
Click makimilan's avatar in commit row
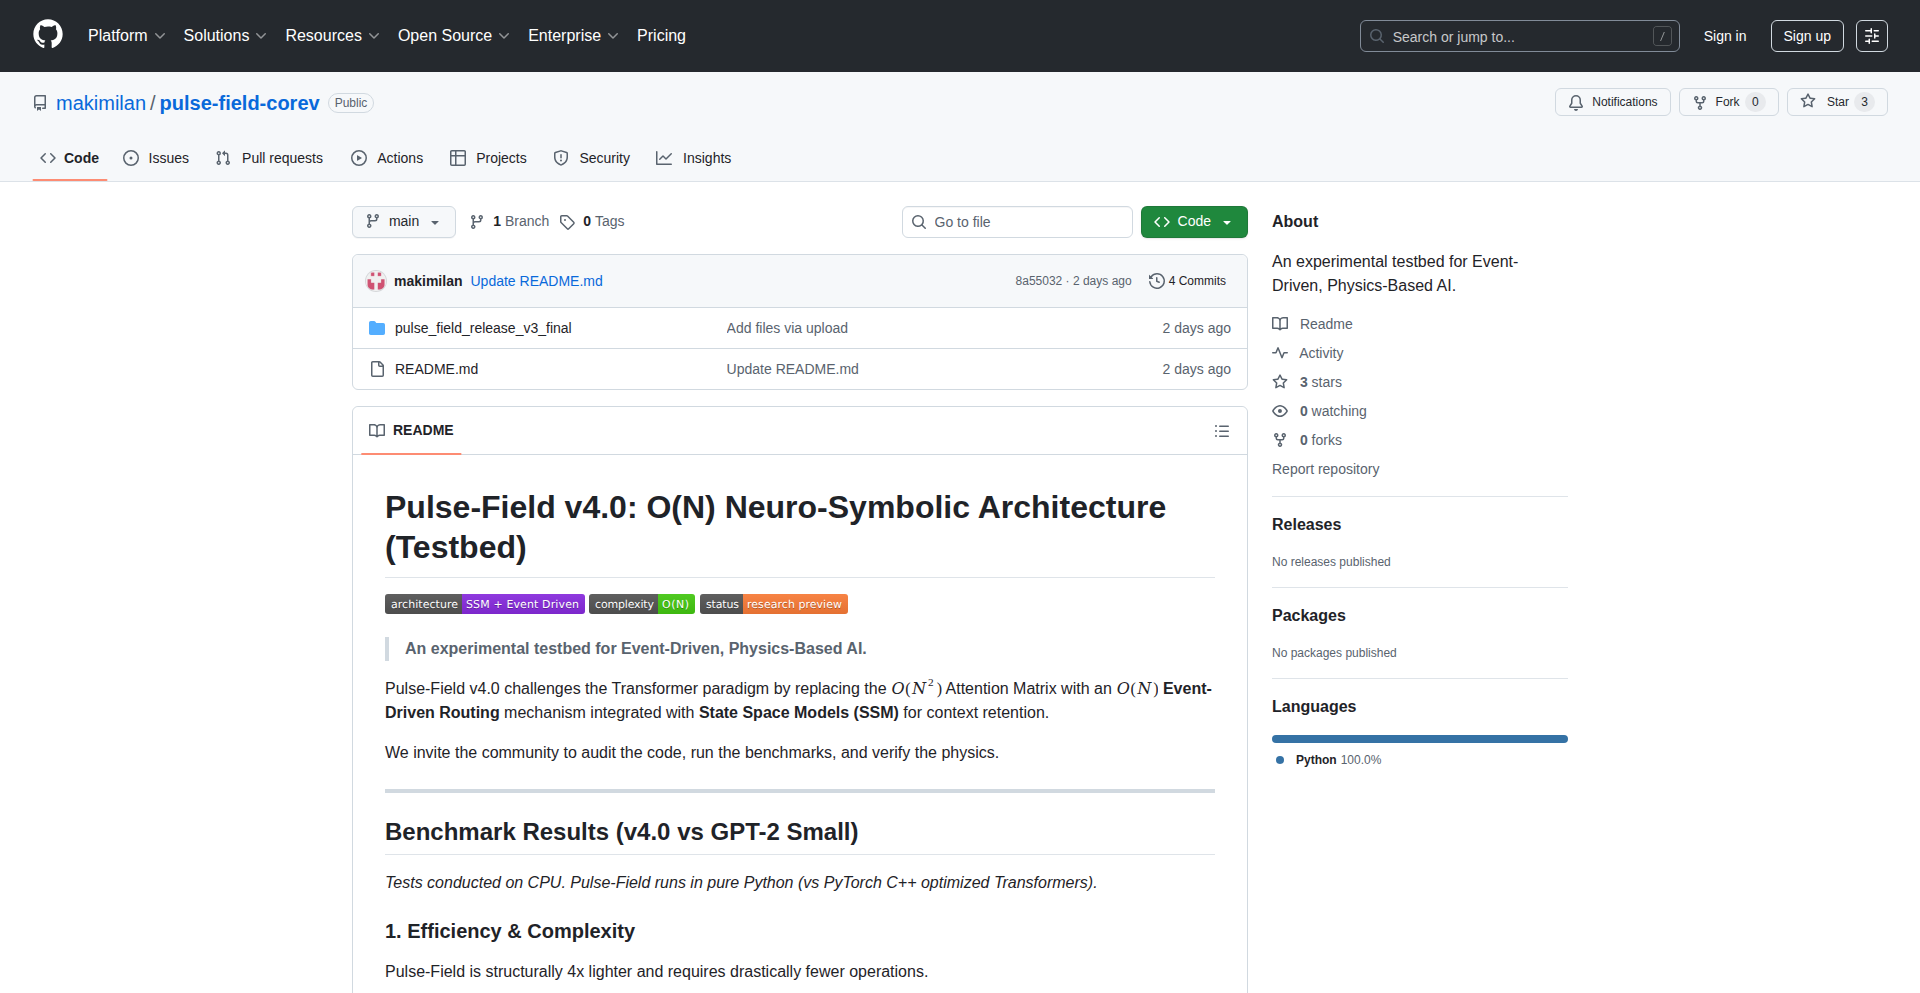[376, 281]
